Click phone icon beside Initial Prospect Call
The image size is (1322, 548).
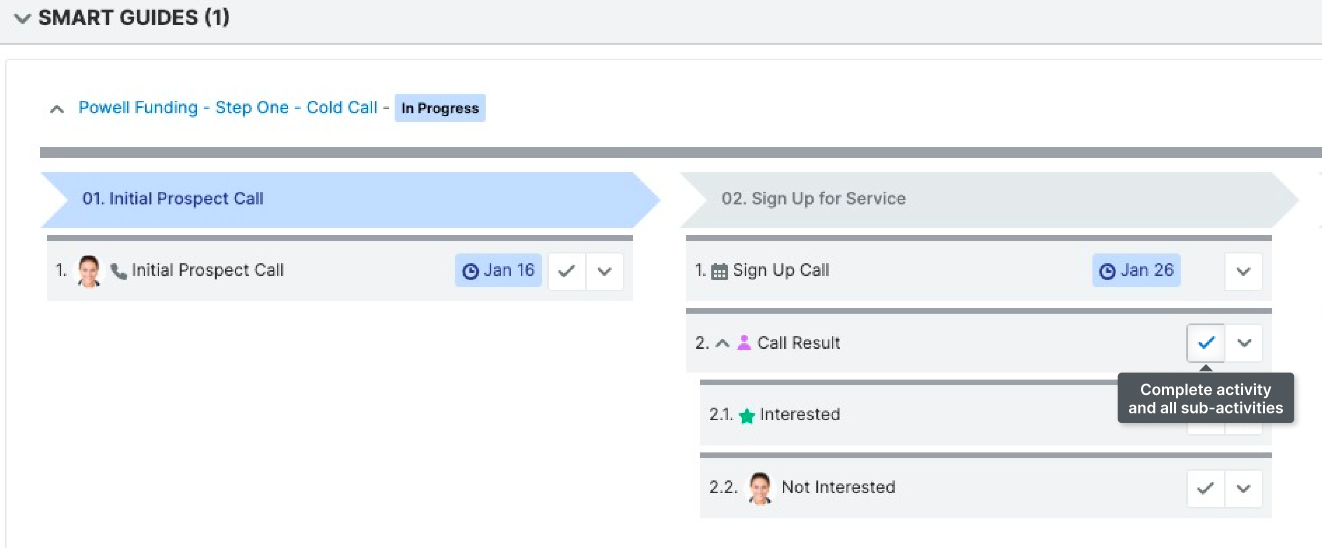click(118, 271)
